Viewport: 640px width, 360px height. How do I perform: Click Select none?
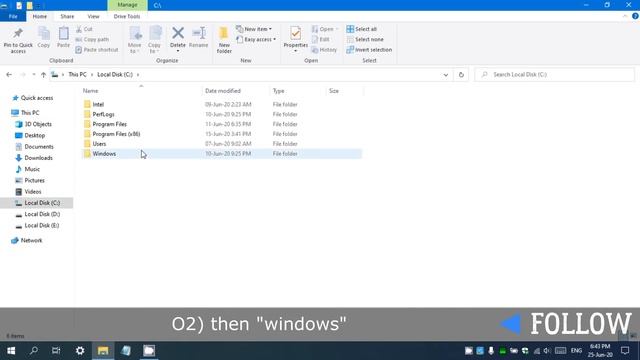pos(365,39)
